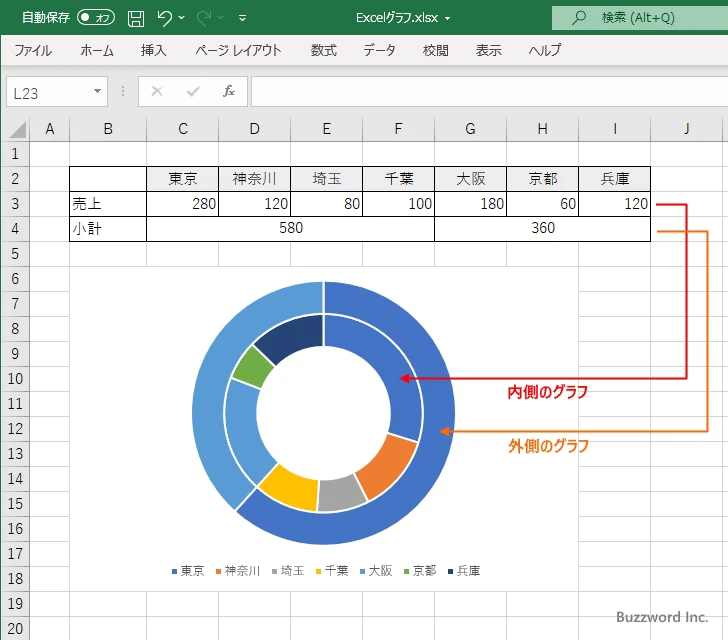Switch to the ホーム tab
728x640 pixels.
point(97,50)
